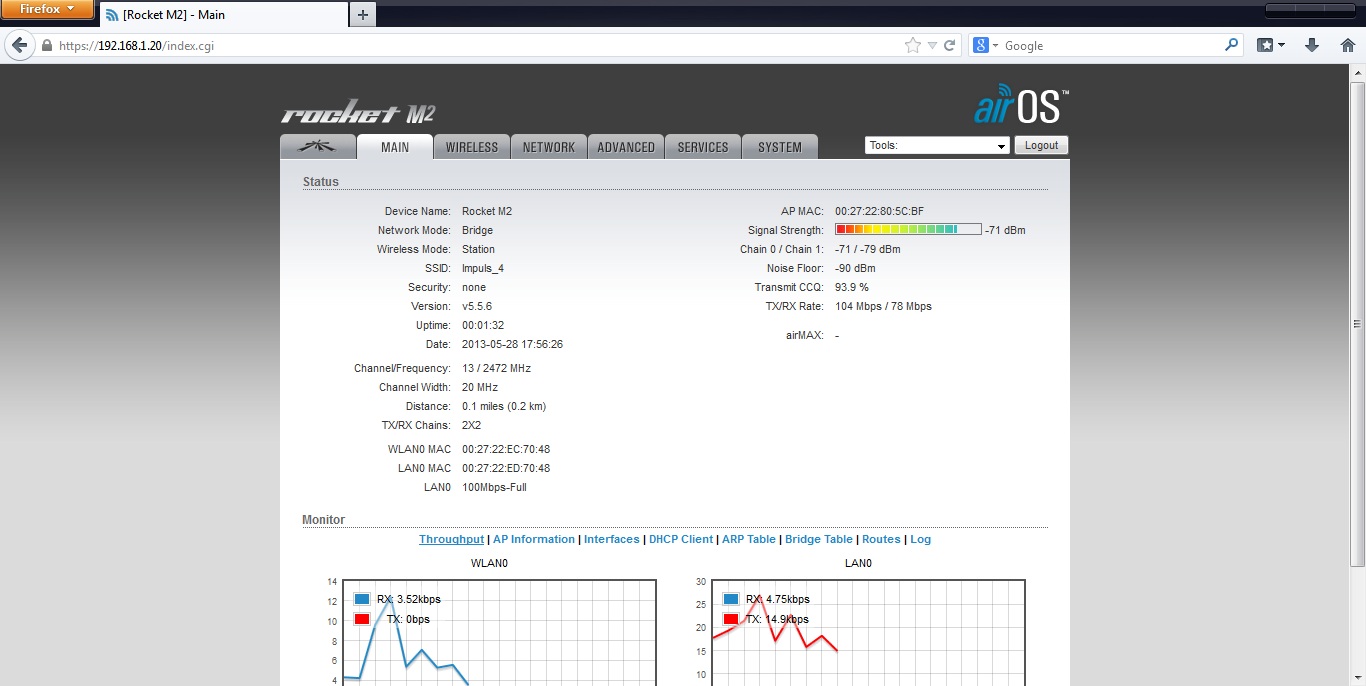Open the AP Information monitor link
The image size is (1366, 686).
pyautogui.click(x=534, y=539)
